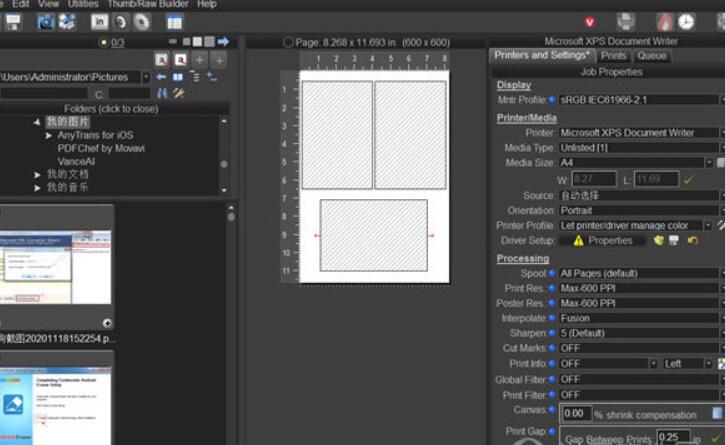Click the colored table grid toolbar icon
Image resolution: width=725 pixels, height=445 pixels.
pos(174,22)
